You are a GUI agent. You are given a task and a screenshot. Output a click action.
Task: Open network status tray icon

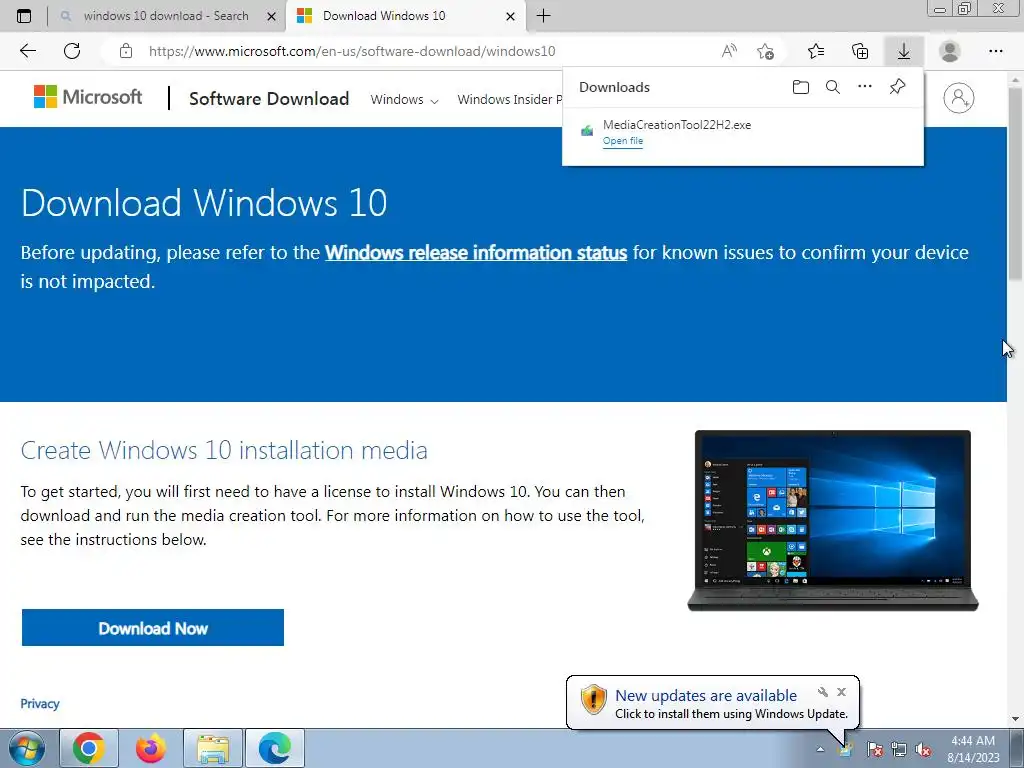point(899,749)
